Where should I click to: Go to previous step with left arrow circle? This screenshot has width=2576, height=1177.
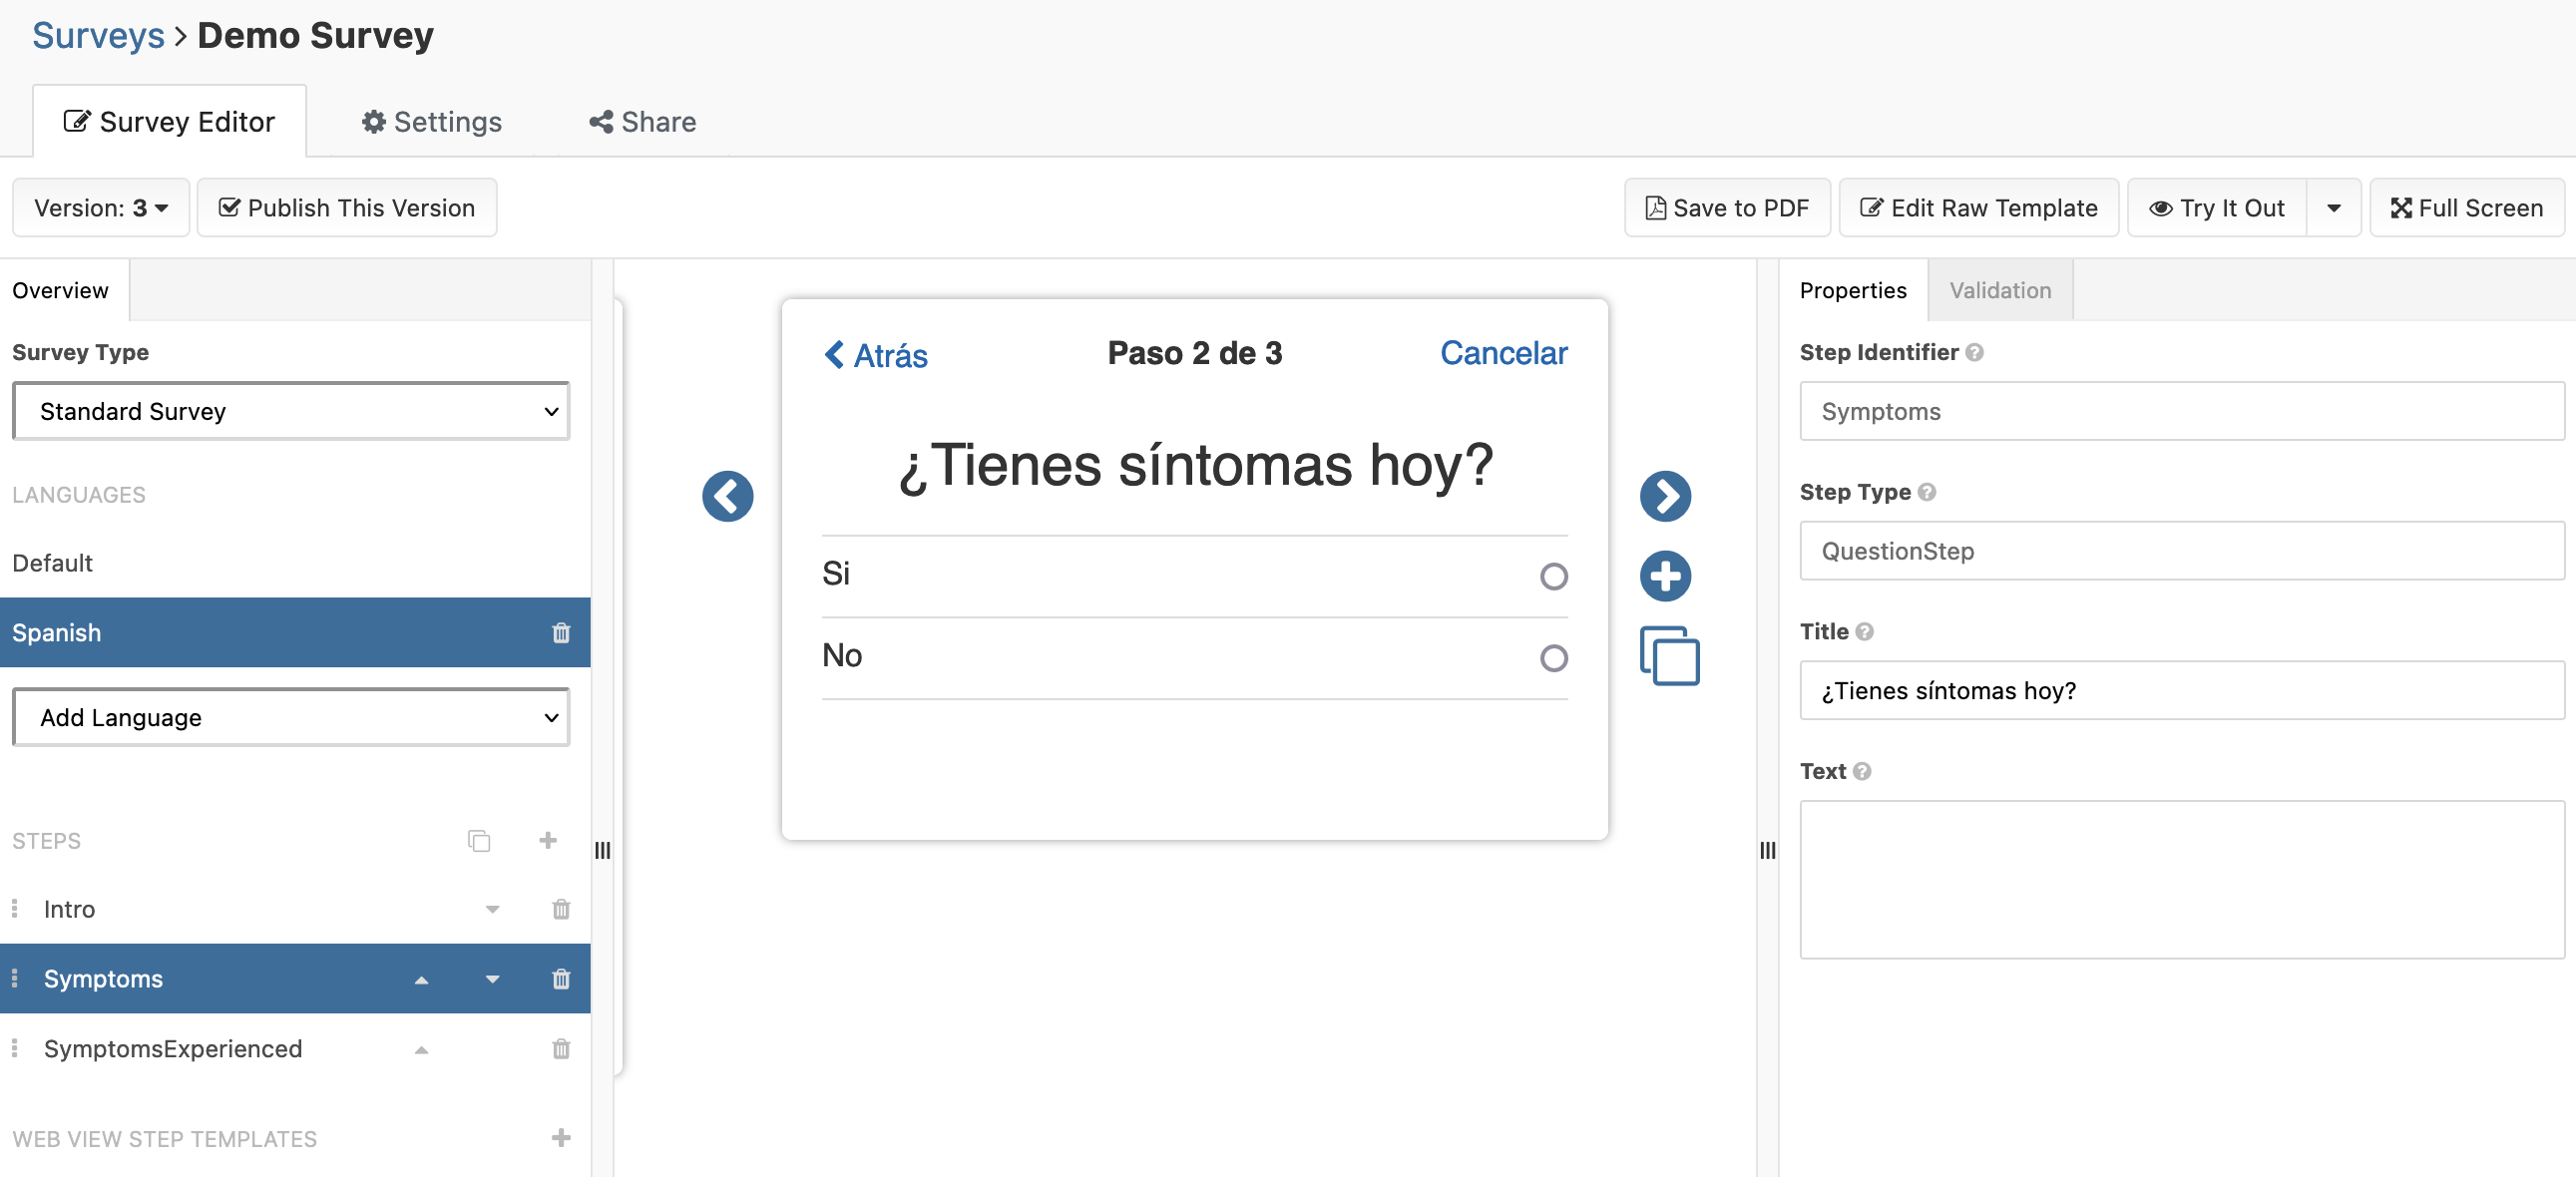point(727,496)
